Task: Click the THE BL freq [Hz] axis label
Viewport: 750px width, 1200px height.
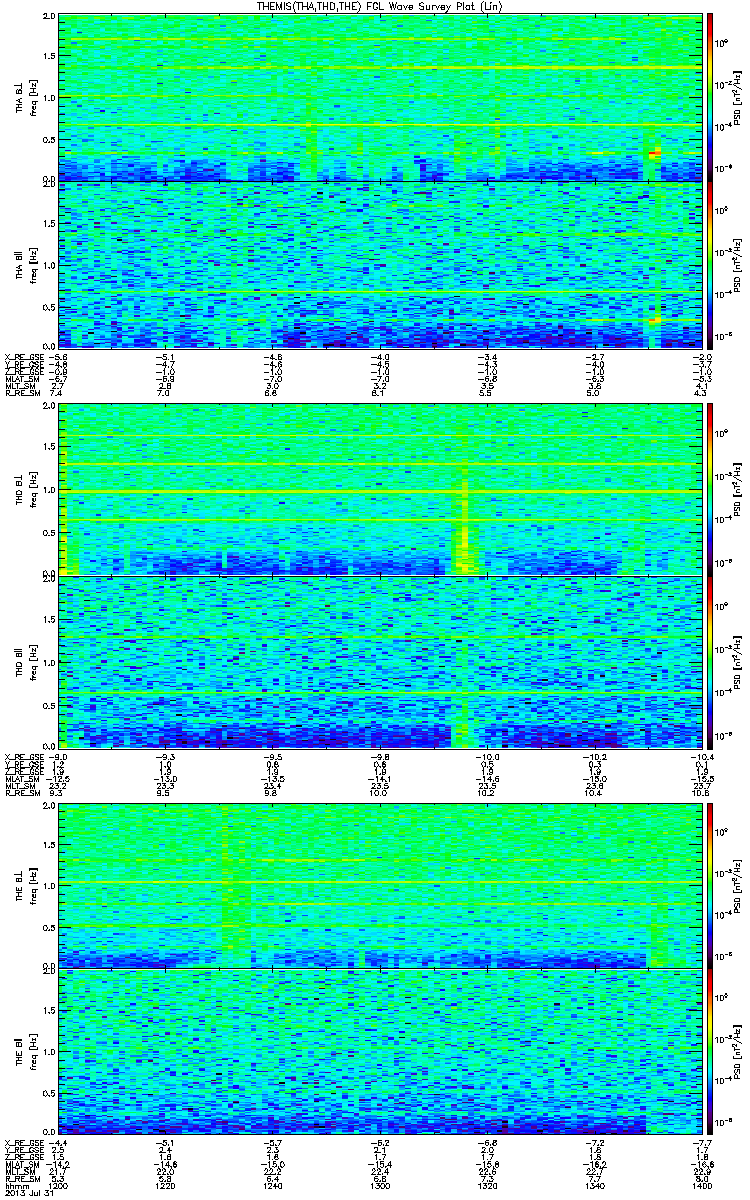Action: tap(28, 884)
